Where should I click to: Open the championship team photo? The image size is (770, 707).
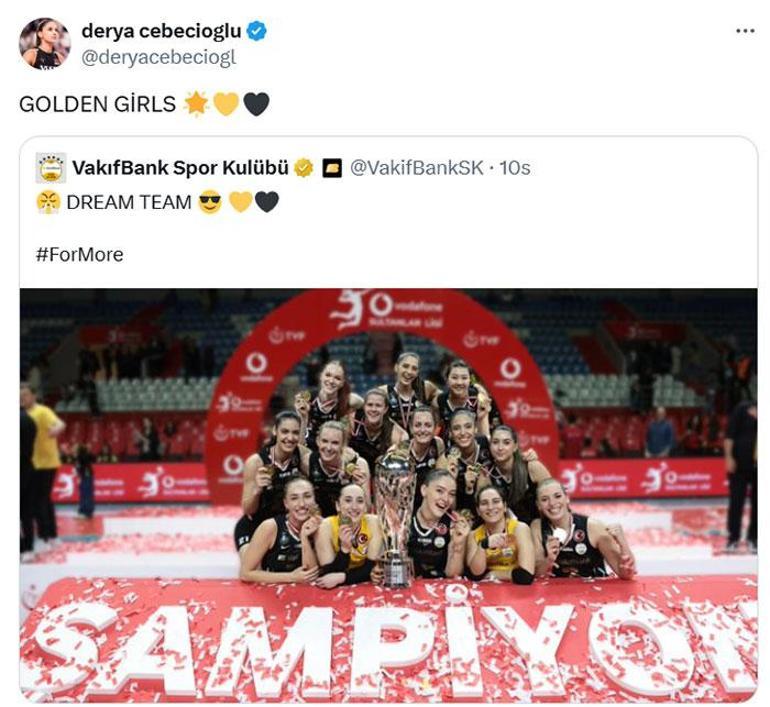pyautogui.click(x=388, y=495)
